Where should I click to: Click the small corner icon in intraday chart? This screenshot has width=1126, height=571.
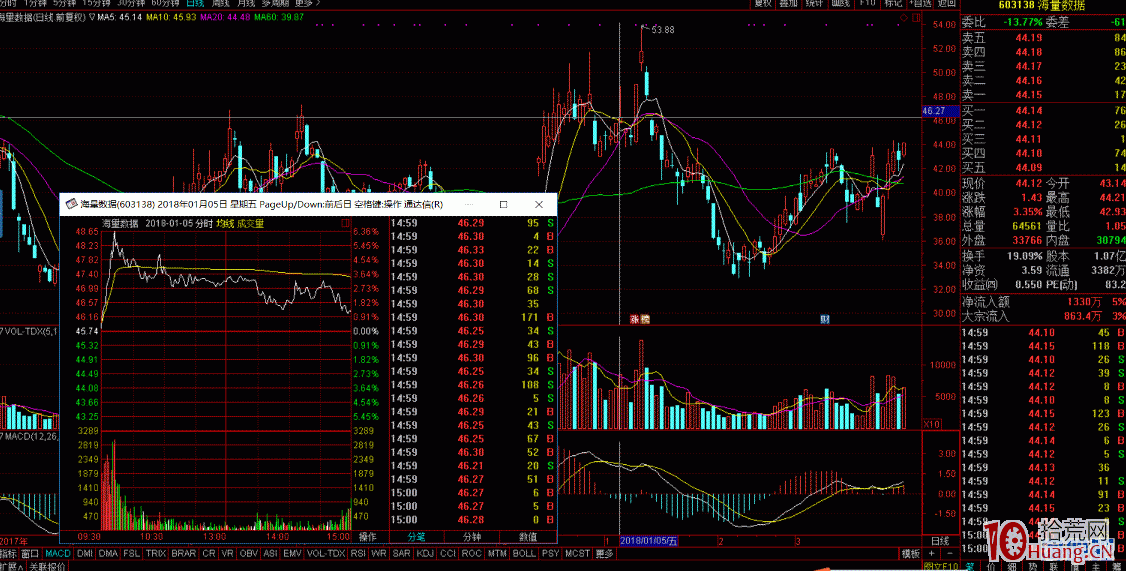(346, 223)
